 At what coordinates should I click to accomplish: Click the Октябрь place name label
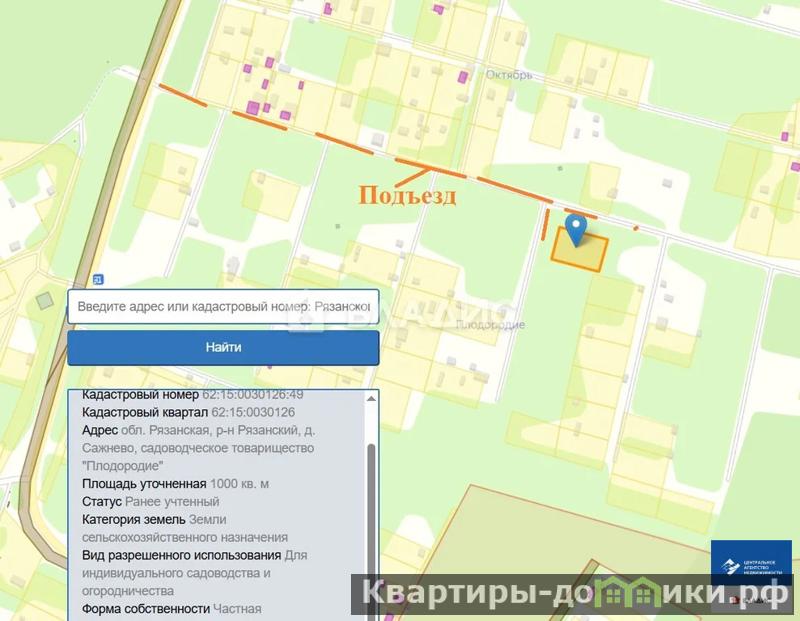tap(510, 75)
